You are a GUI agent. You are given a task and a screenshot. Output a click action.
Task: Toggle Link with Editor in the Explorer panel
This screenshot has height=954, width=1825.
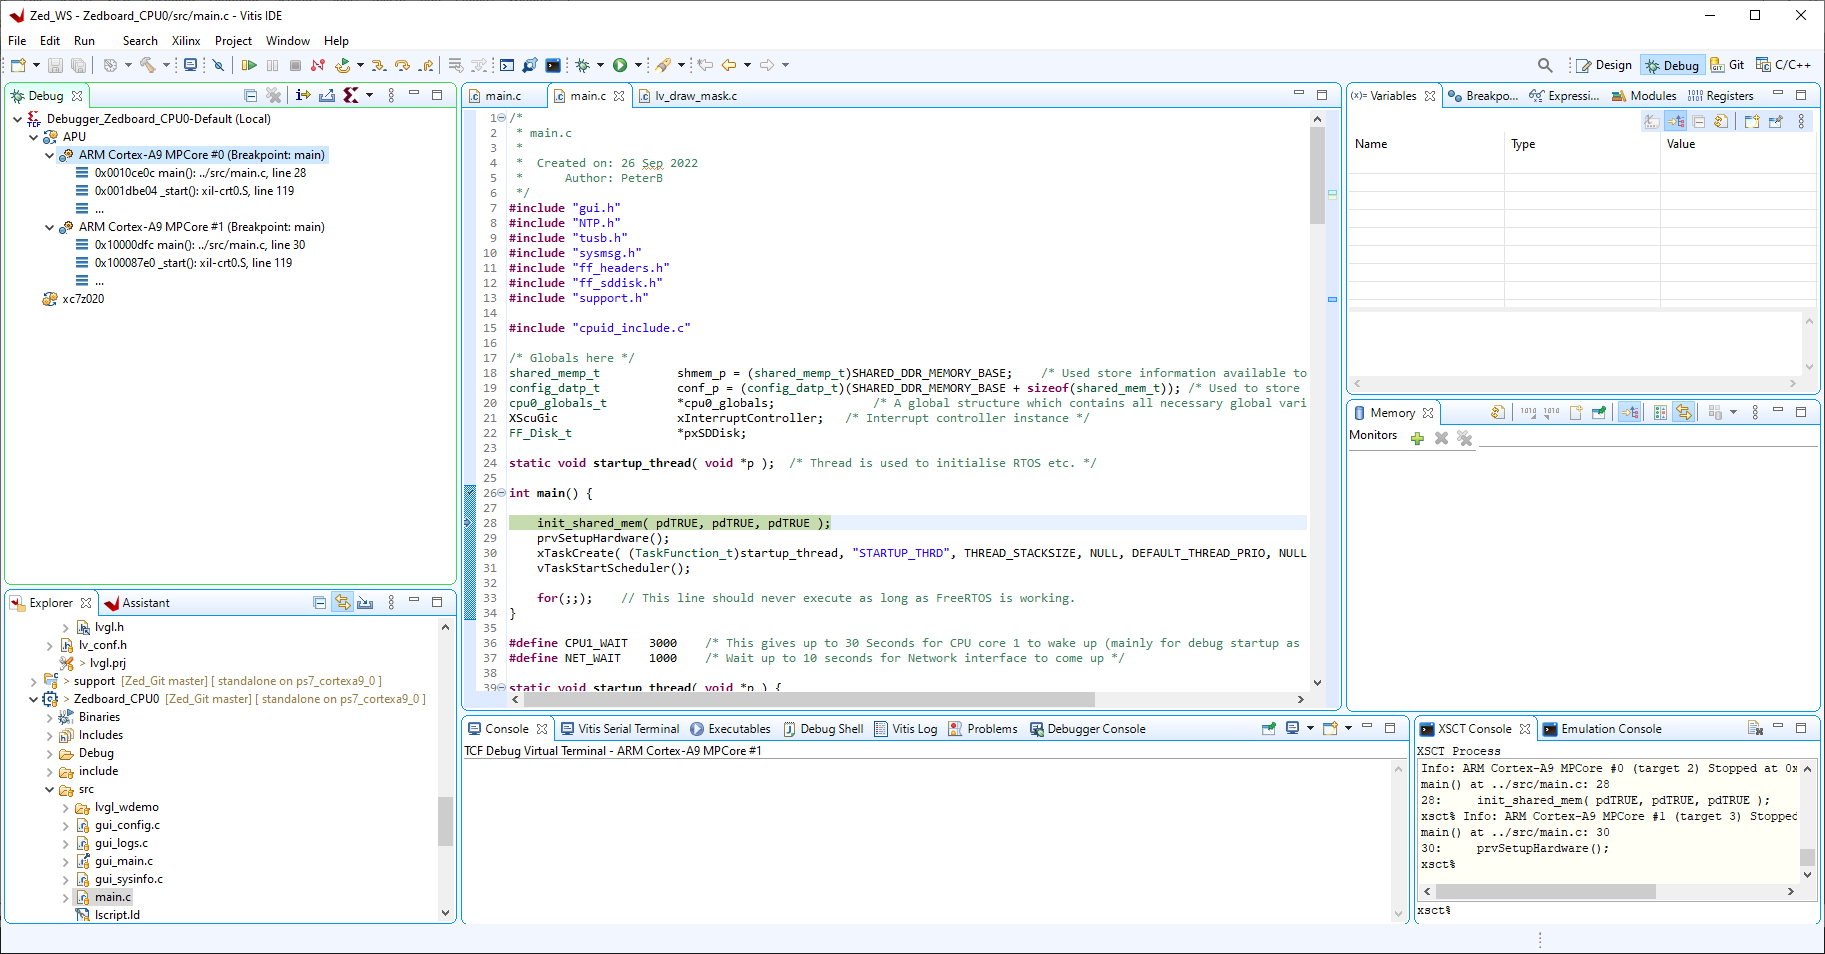[x=342, y=602]
